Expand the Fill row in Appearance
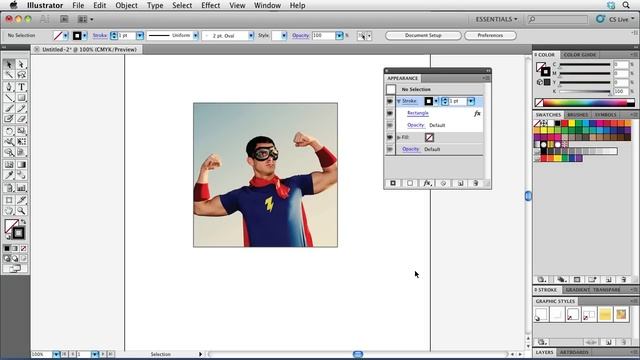Viewport: 640px width, 360px height. tap(399, 138)
